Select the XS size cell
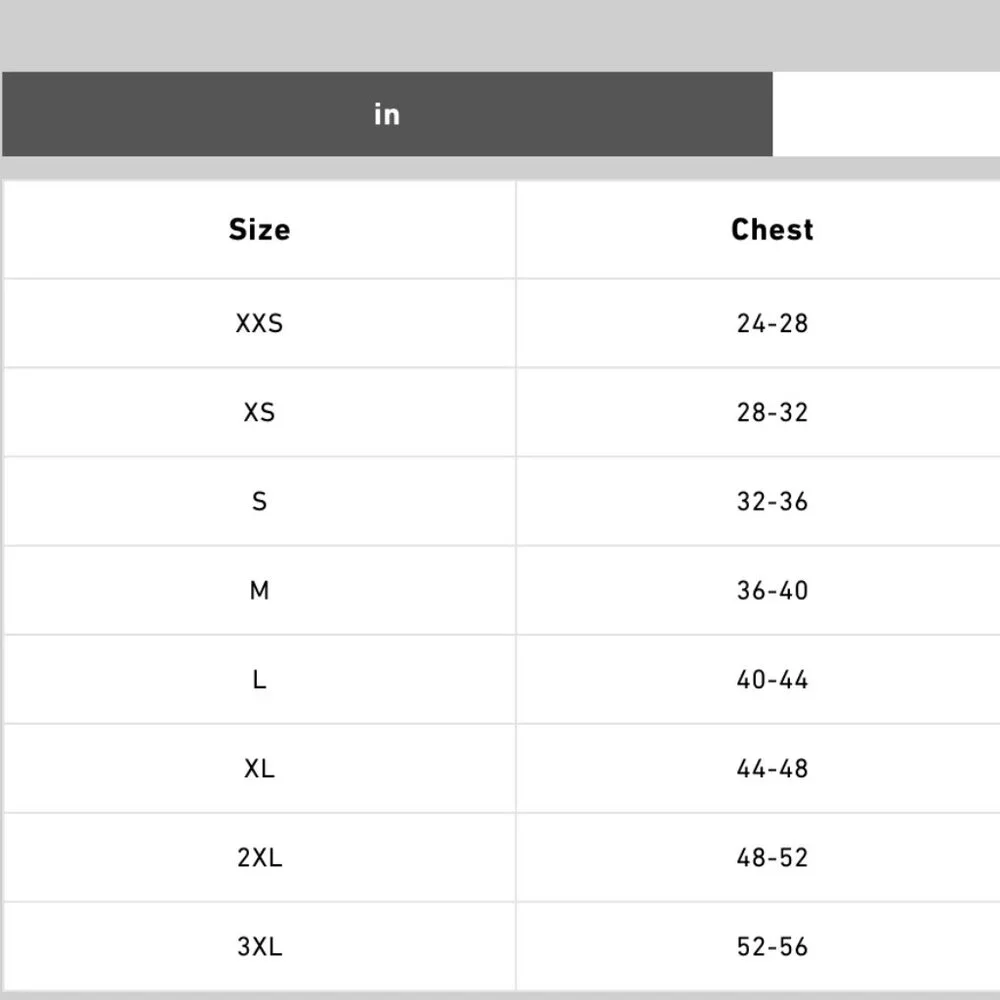 [259, 413]
